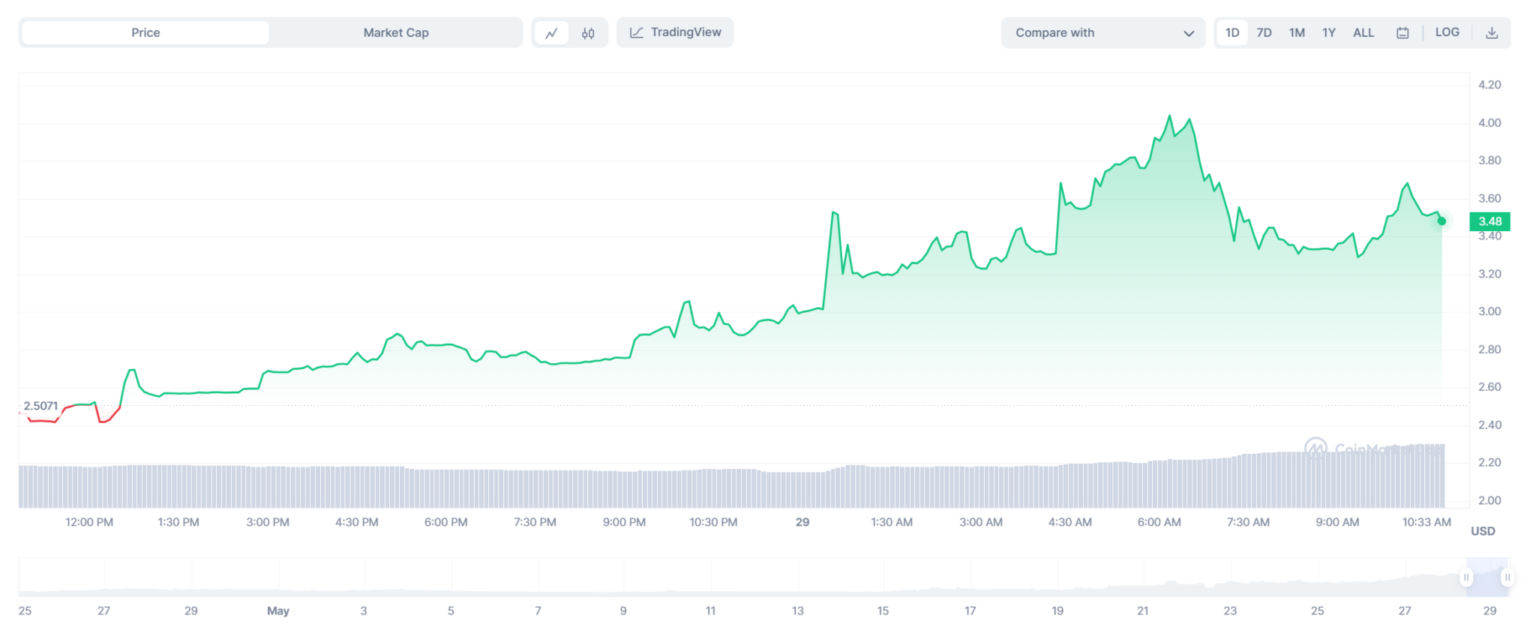Select the 1D time range

pyautogui.click(x=1232, y=33)
